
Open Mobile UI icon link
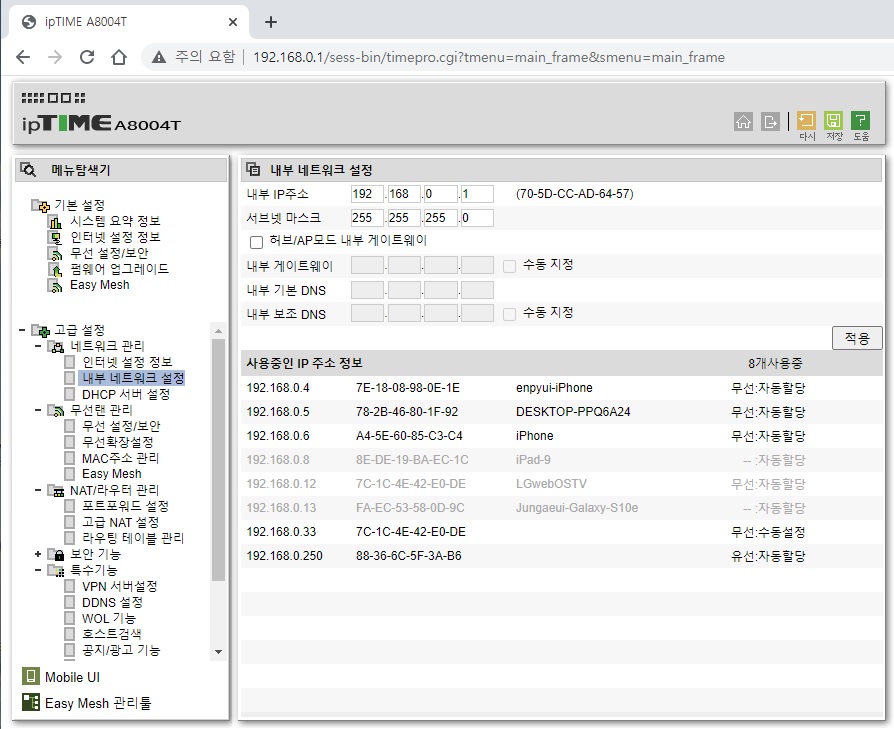click(30, 677)
